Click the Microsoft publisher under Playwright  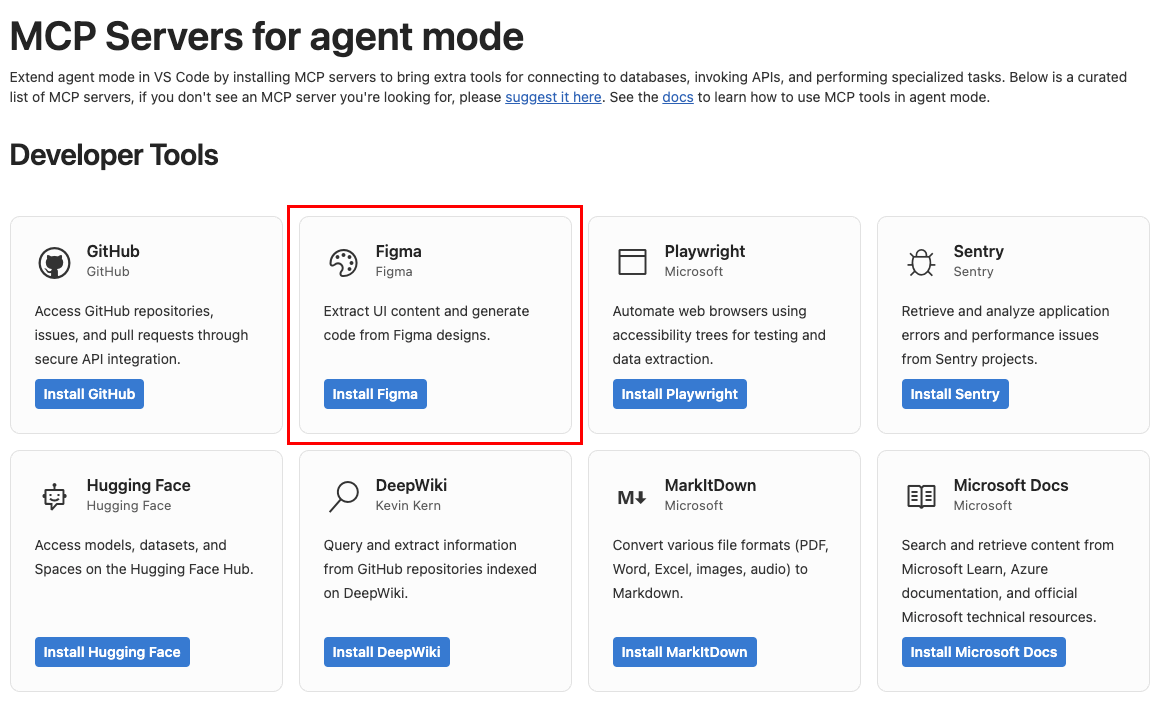pyautogui.click(x=693, y=271)
